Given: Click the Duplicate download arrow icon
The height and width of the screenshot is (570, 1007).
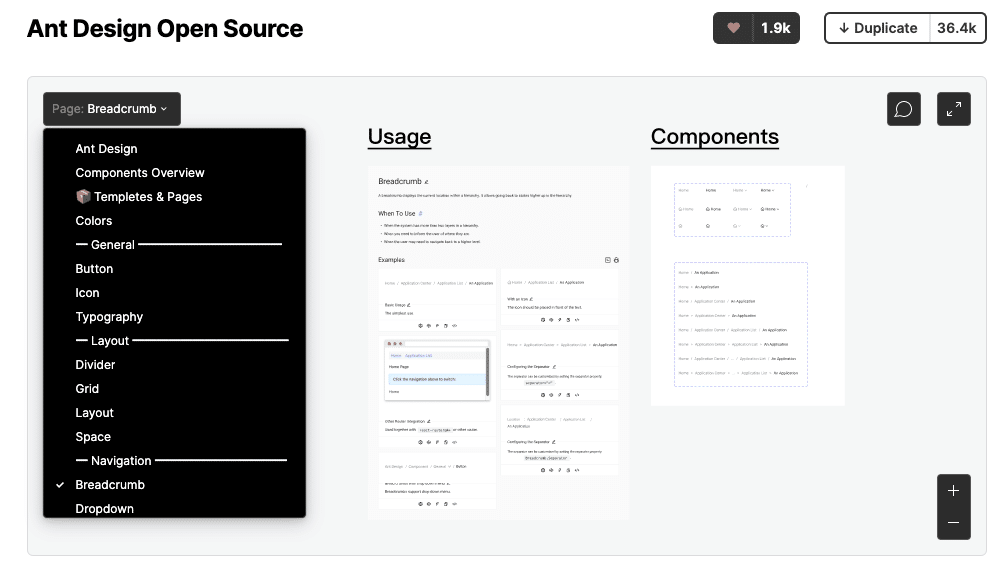Looking at the screenshot, I should point(844,28).
